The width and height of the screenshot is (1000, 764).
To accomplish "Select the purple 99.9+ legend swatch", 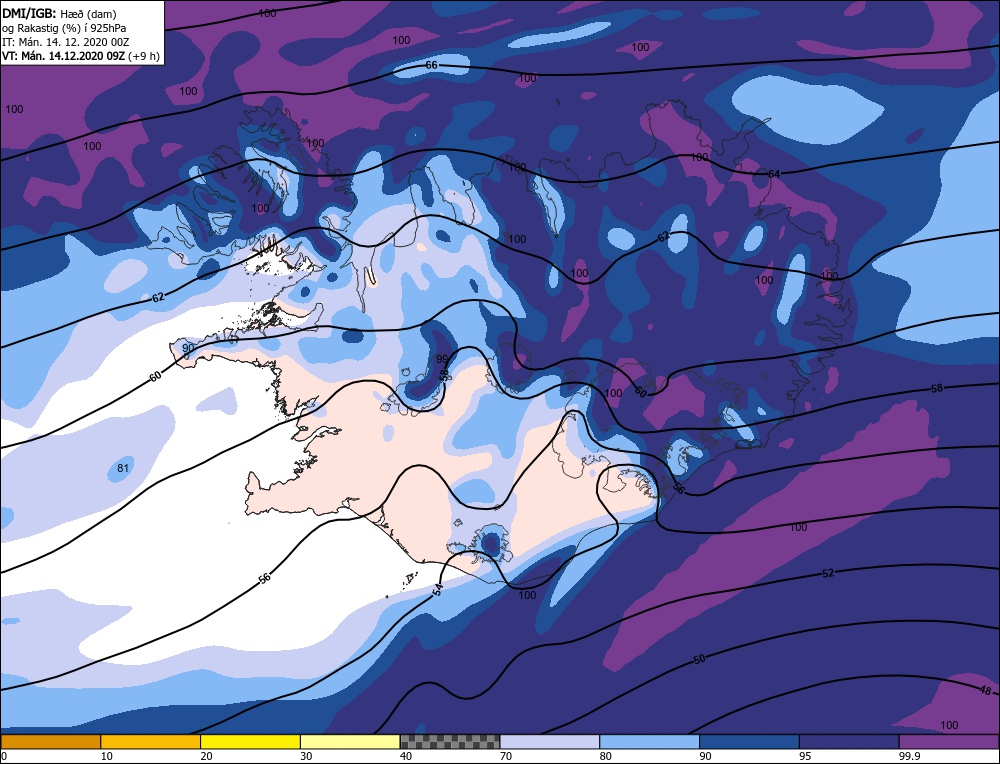I will [x=949, y=741].
